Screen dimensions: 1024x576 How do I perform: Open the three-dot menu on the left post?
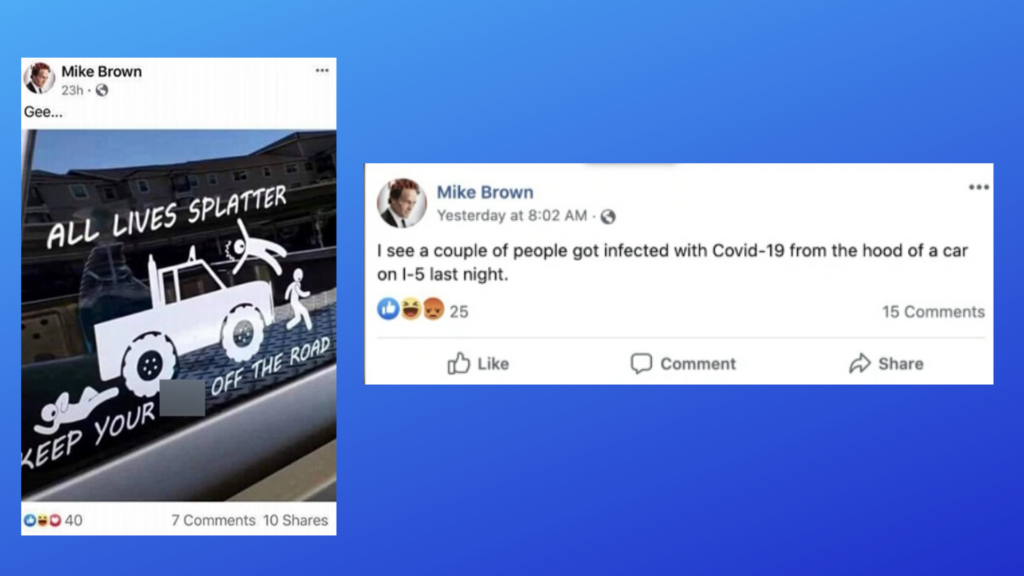point(322,71)
